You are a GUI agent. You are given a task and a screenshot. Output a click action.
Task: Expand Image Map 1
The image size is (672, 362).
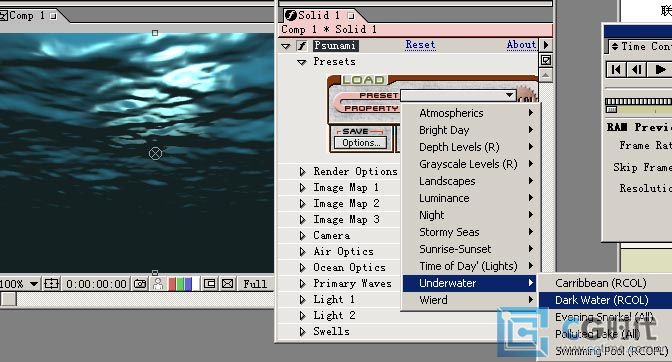point(303,188)
